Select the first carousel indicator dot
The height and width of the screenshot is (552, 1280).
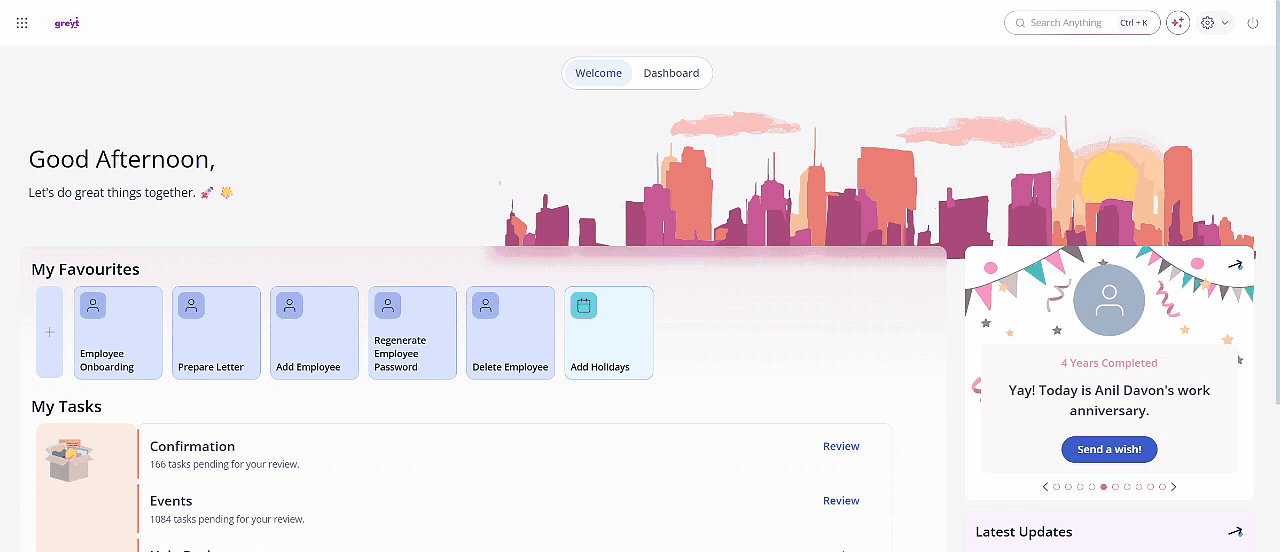pyautogui.click(x=1057, y=487)
